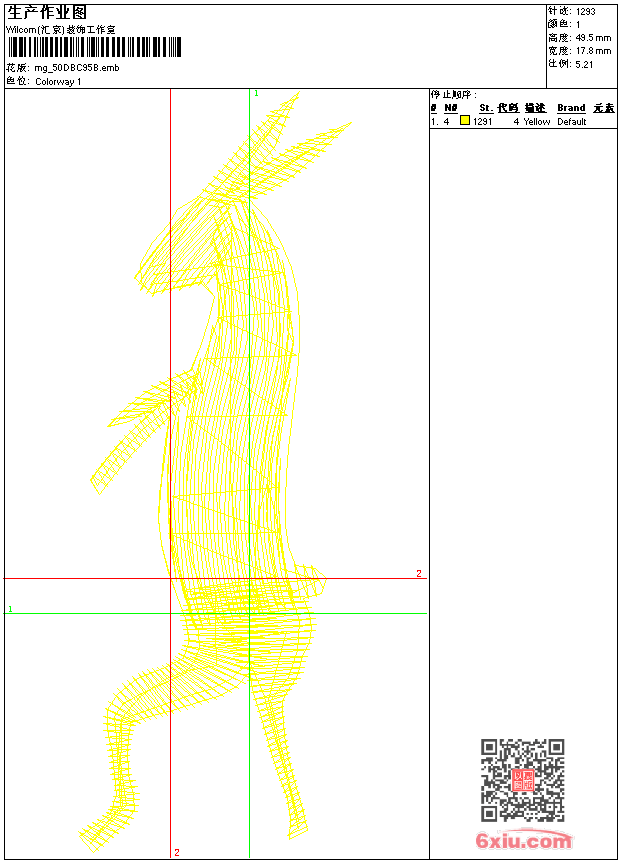This screenshot has width=620, height=860.
Task: Click the "Colorway 1" label
Action: 58,81
